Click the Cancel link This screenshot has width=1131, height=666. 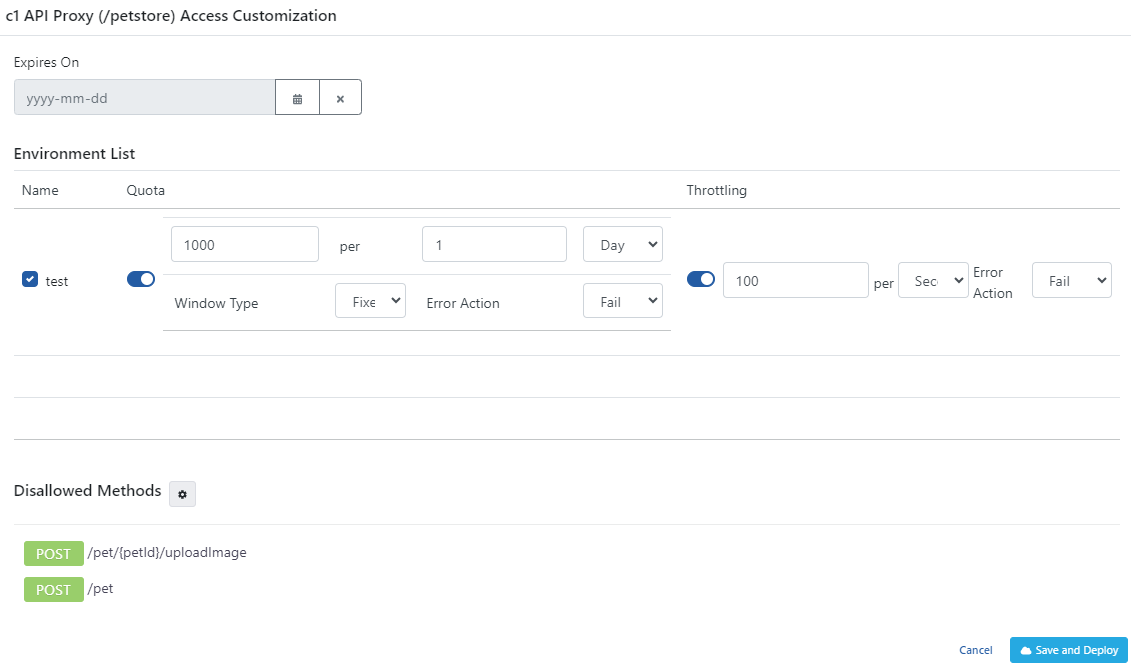(x=975, y=649)
